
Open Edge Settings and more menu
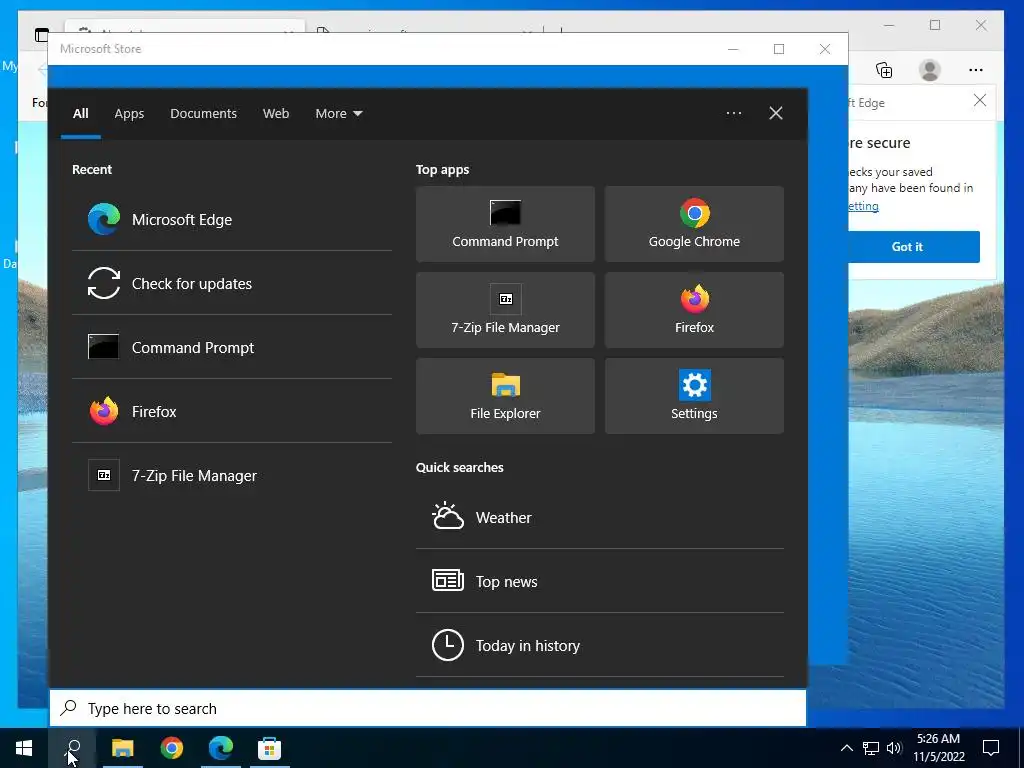(x=976, y=70)
